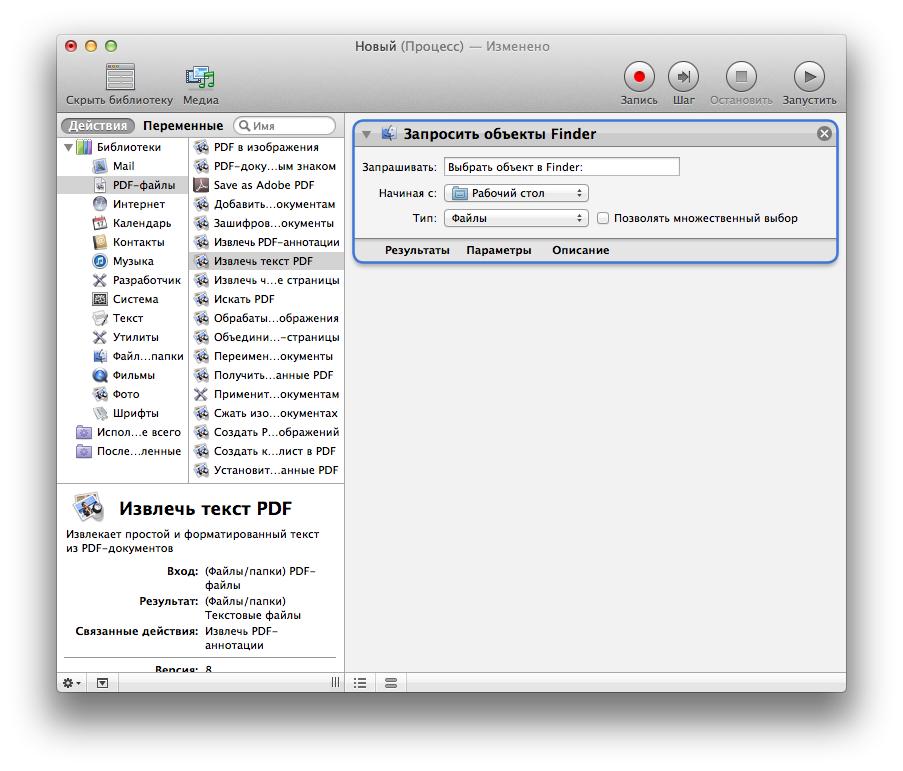This screenshot has width=903, height=771.
Task: Switch to Переменные (Variables) view
Action: [x=182, y=126]
